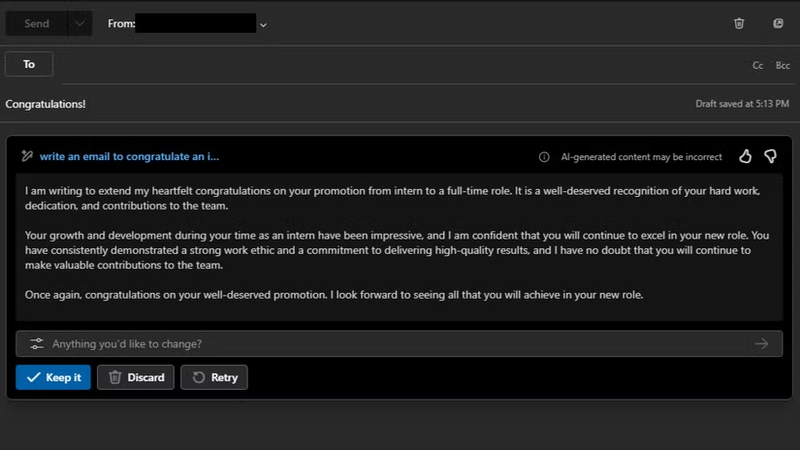800x450 pixels.
Task: Submit the change request with the arrow icon
Action: coord(762,344)
